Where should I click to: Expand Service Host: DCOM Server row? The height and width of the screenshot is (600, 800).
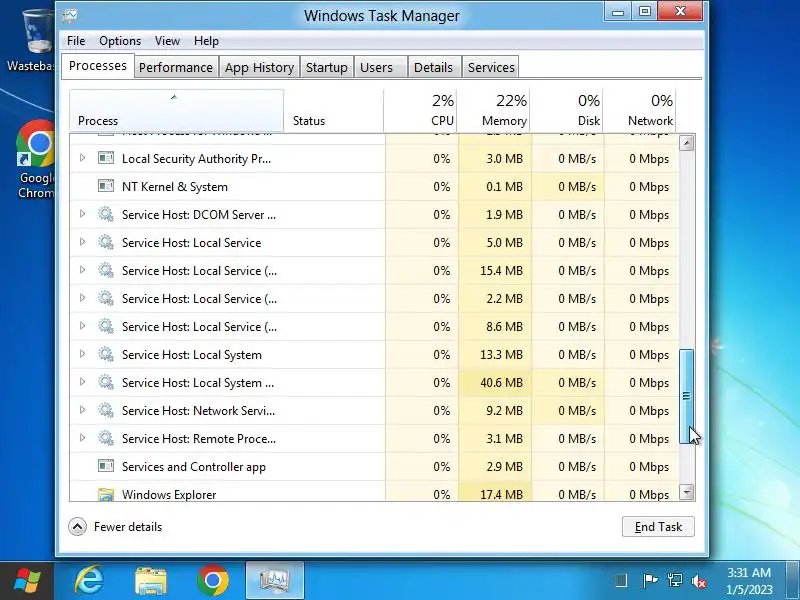click(82, 214)
